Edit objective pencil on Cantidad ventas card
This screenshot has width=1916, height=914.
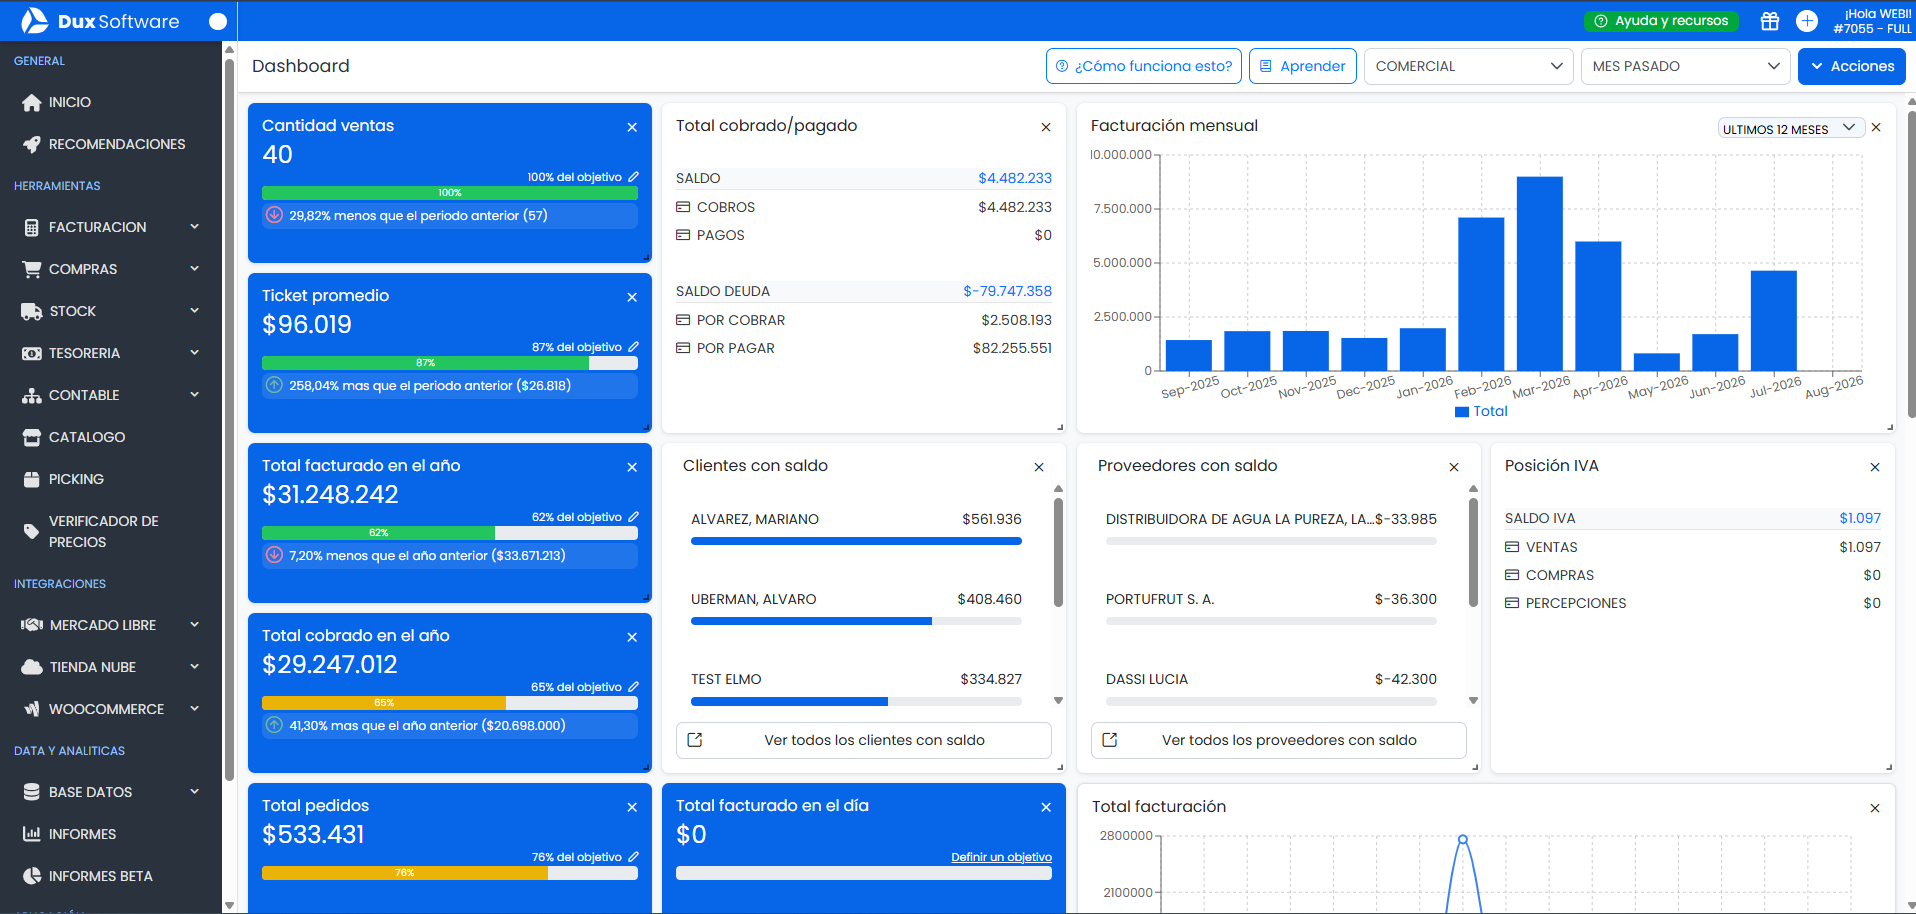633,177
